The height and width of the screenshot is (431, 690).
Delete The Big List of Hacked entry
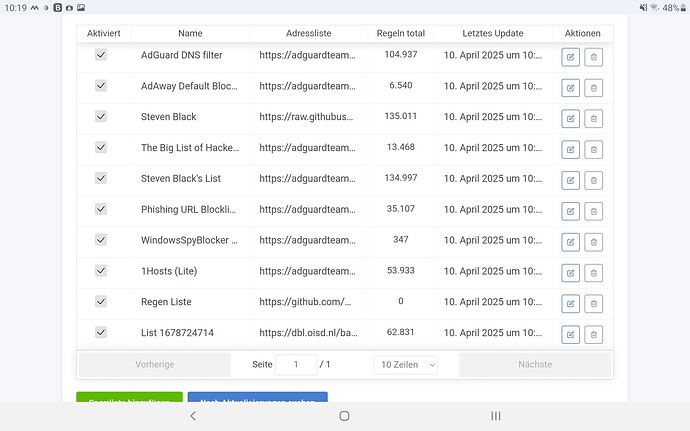(x=593, y=150)
